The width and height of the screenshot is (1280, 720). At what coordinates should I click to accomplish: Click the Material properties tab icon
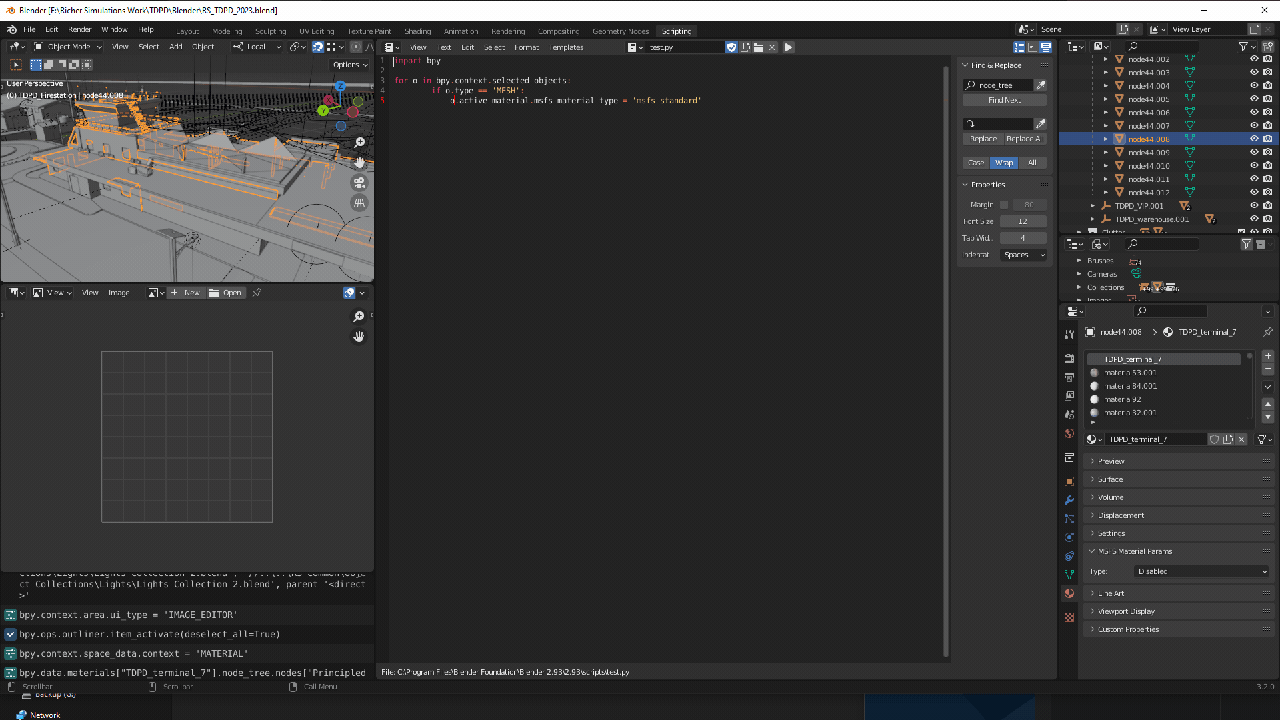(x=1069, y=593)
